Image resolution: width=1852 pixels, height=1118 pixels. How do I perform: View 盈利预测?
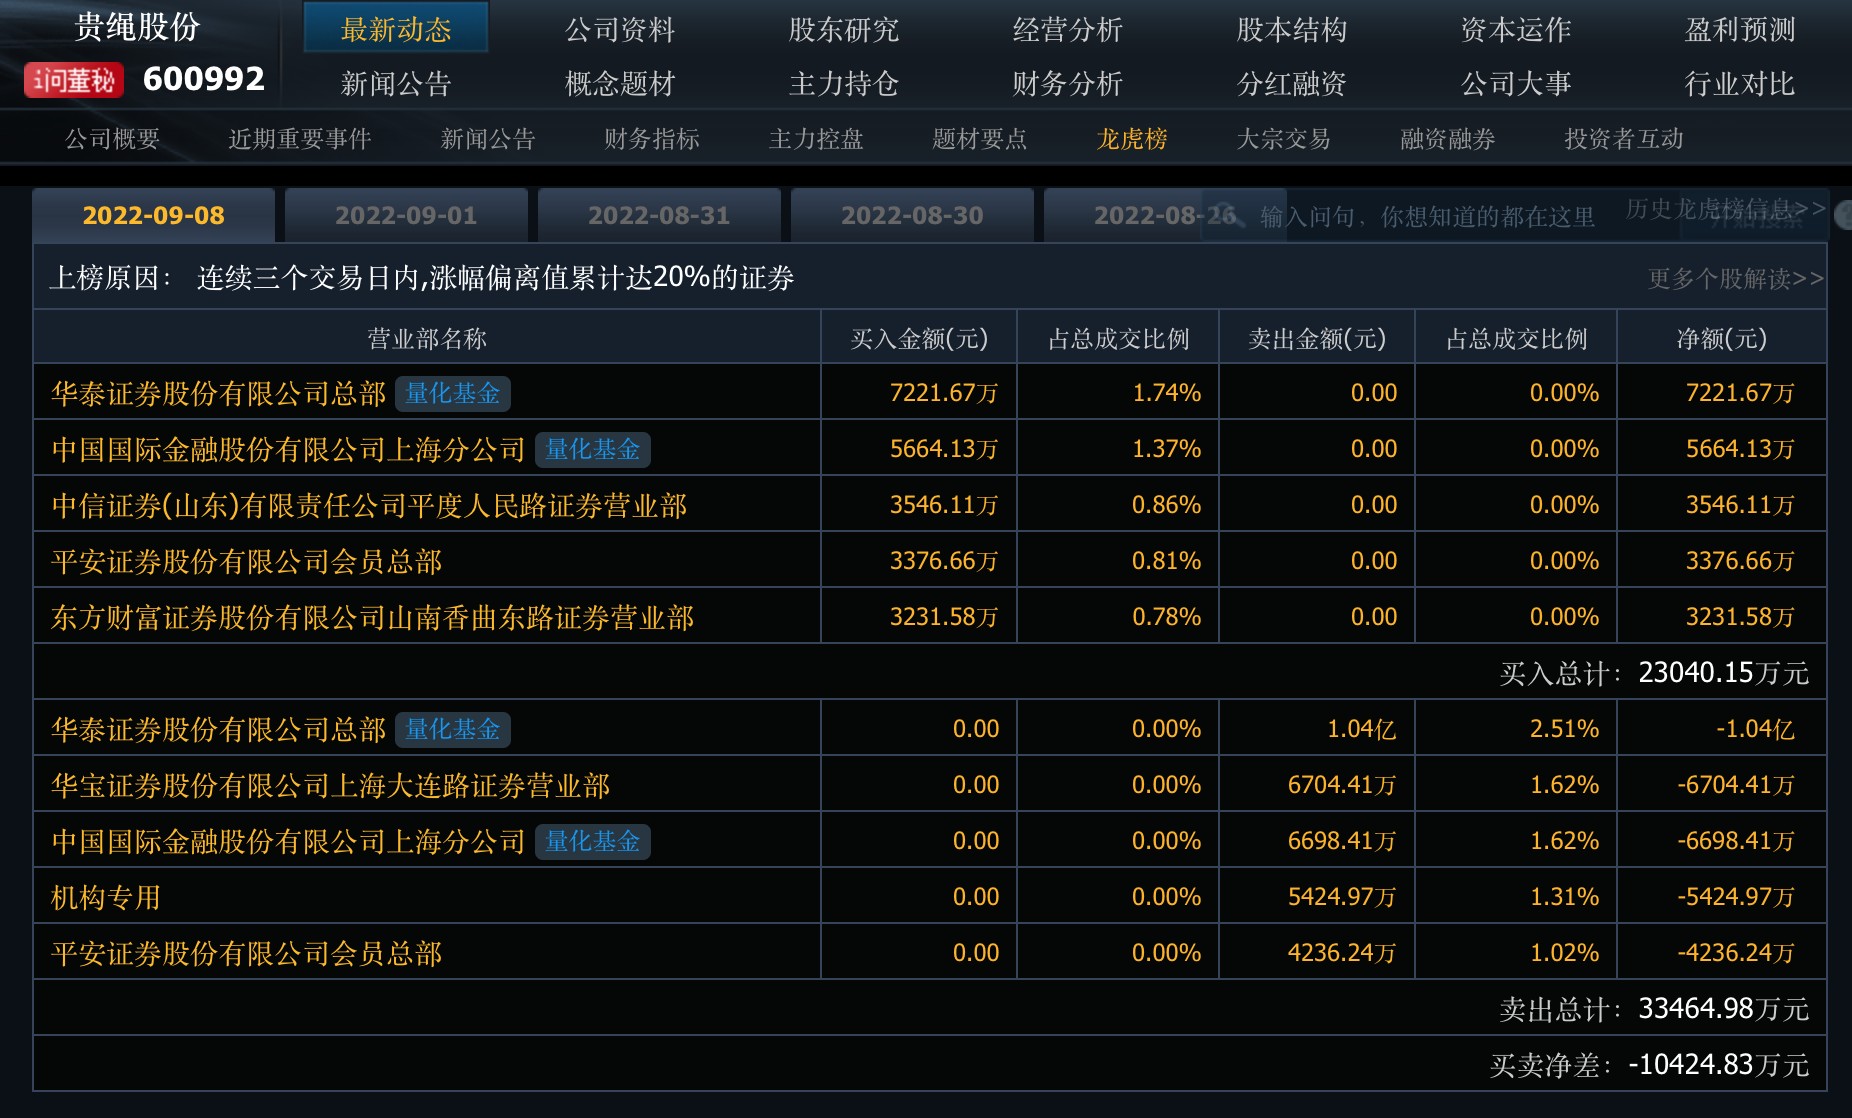(1740, 29)
